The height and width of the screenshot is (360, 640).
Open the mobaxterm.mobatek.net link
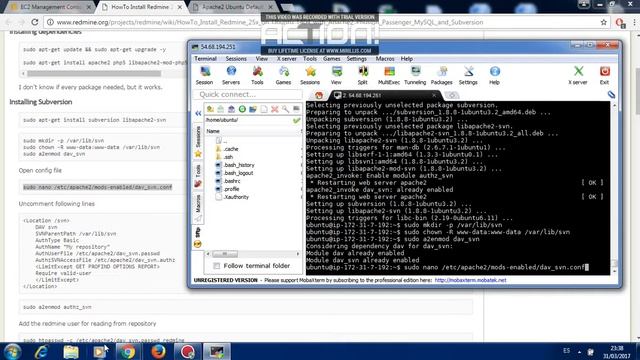470,280
